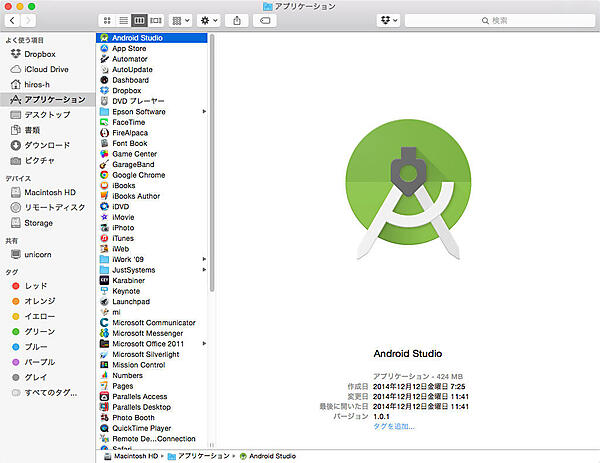Select FaceTime from the application list
This screenshot has width=600, height=463.
128,122
